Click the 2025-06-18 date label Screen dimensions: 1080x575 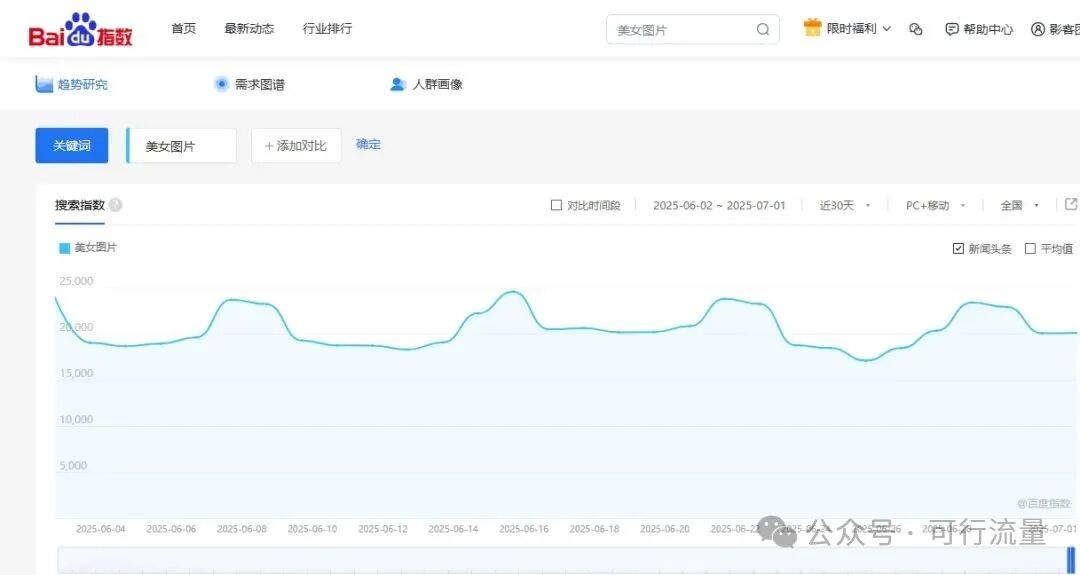[594, 529]
